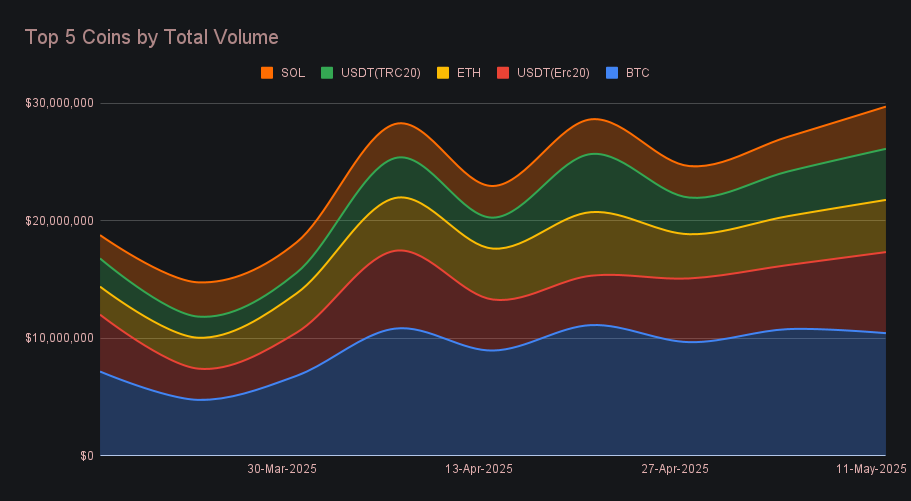
Task: Select the USDT(TRC20) legend text label
Action: point(379,73)
